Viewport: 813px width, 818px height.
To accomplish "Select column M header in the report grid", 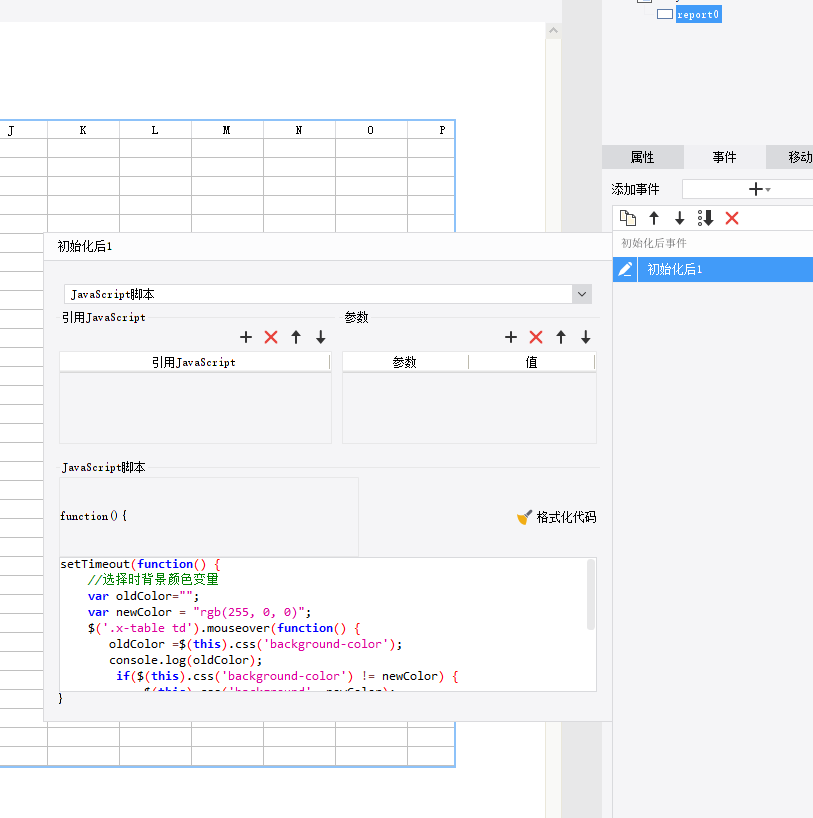I will point(227,130).
